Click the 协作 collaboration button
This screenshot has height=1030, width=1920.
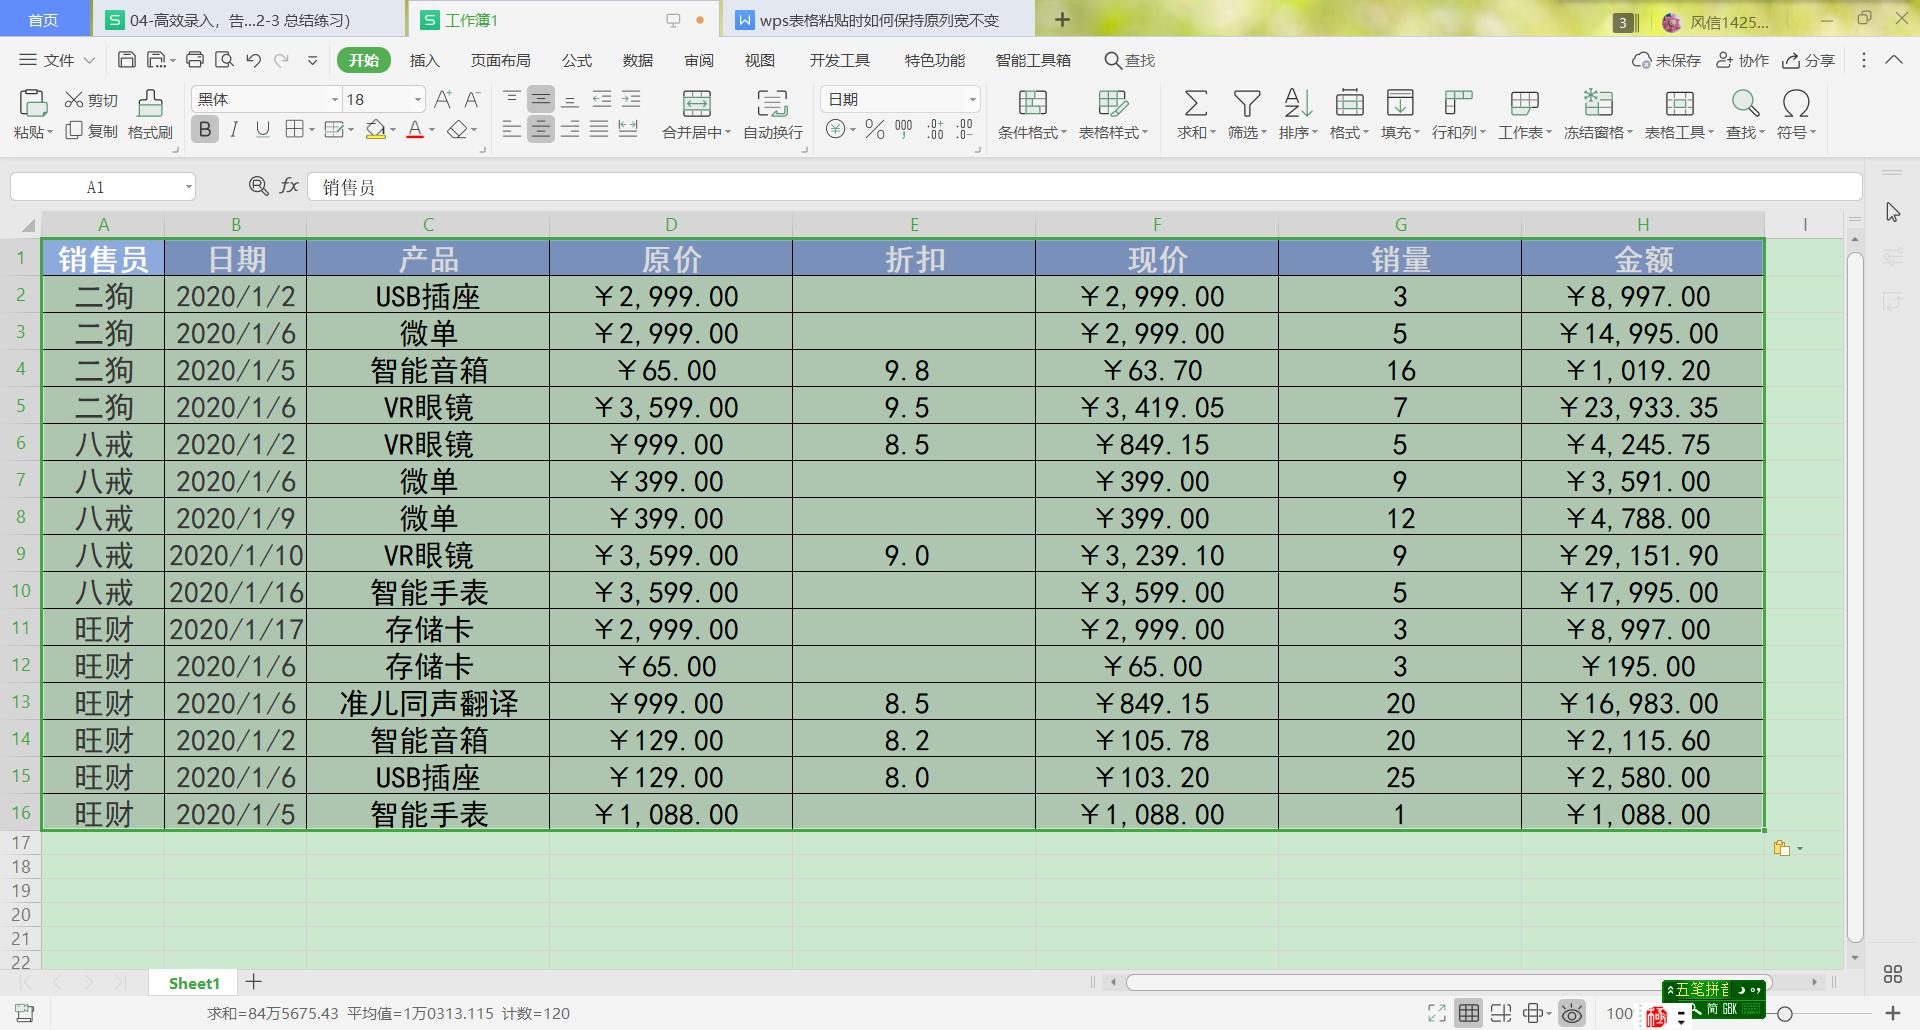(1742, 60)
